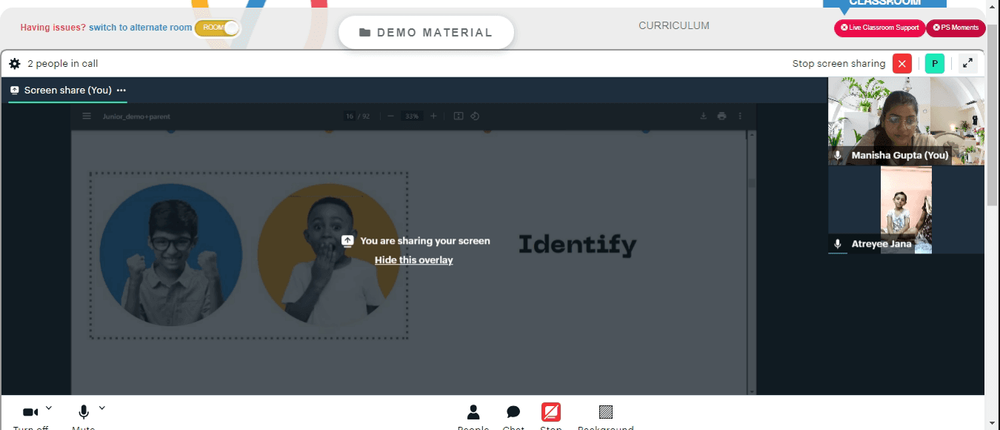Mute the microphone icon
The width and height of the screenshot is (1000, 430).
pyautogui.click(x=83, y=413)
